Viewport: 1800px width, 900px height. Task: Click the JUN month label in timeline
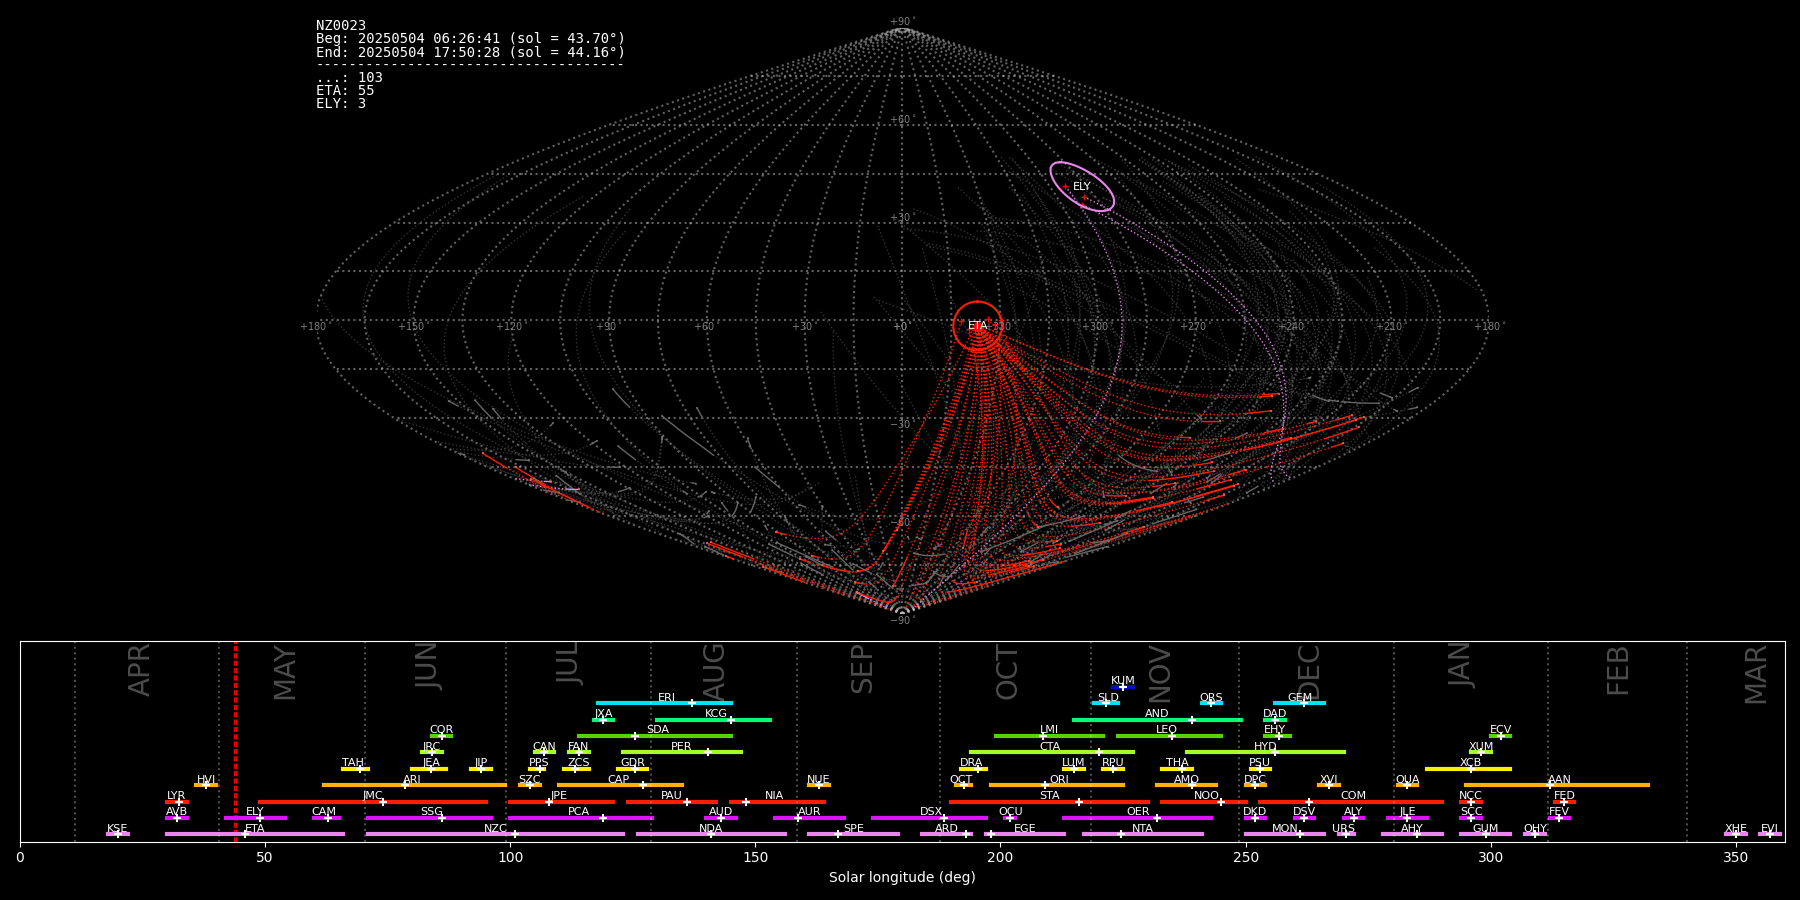click(x=427, y=666)
